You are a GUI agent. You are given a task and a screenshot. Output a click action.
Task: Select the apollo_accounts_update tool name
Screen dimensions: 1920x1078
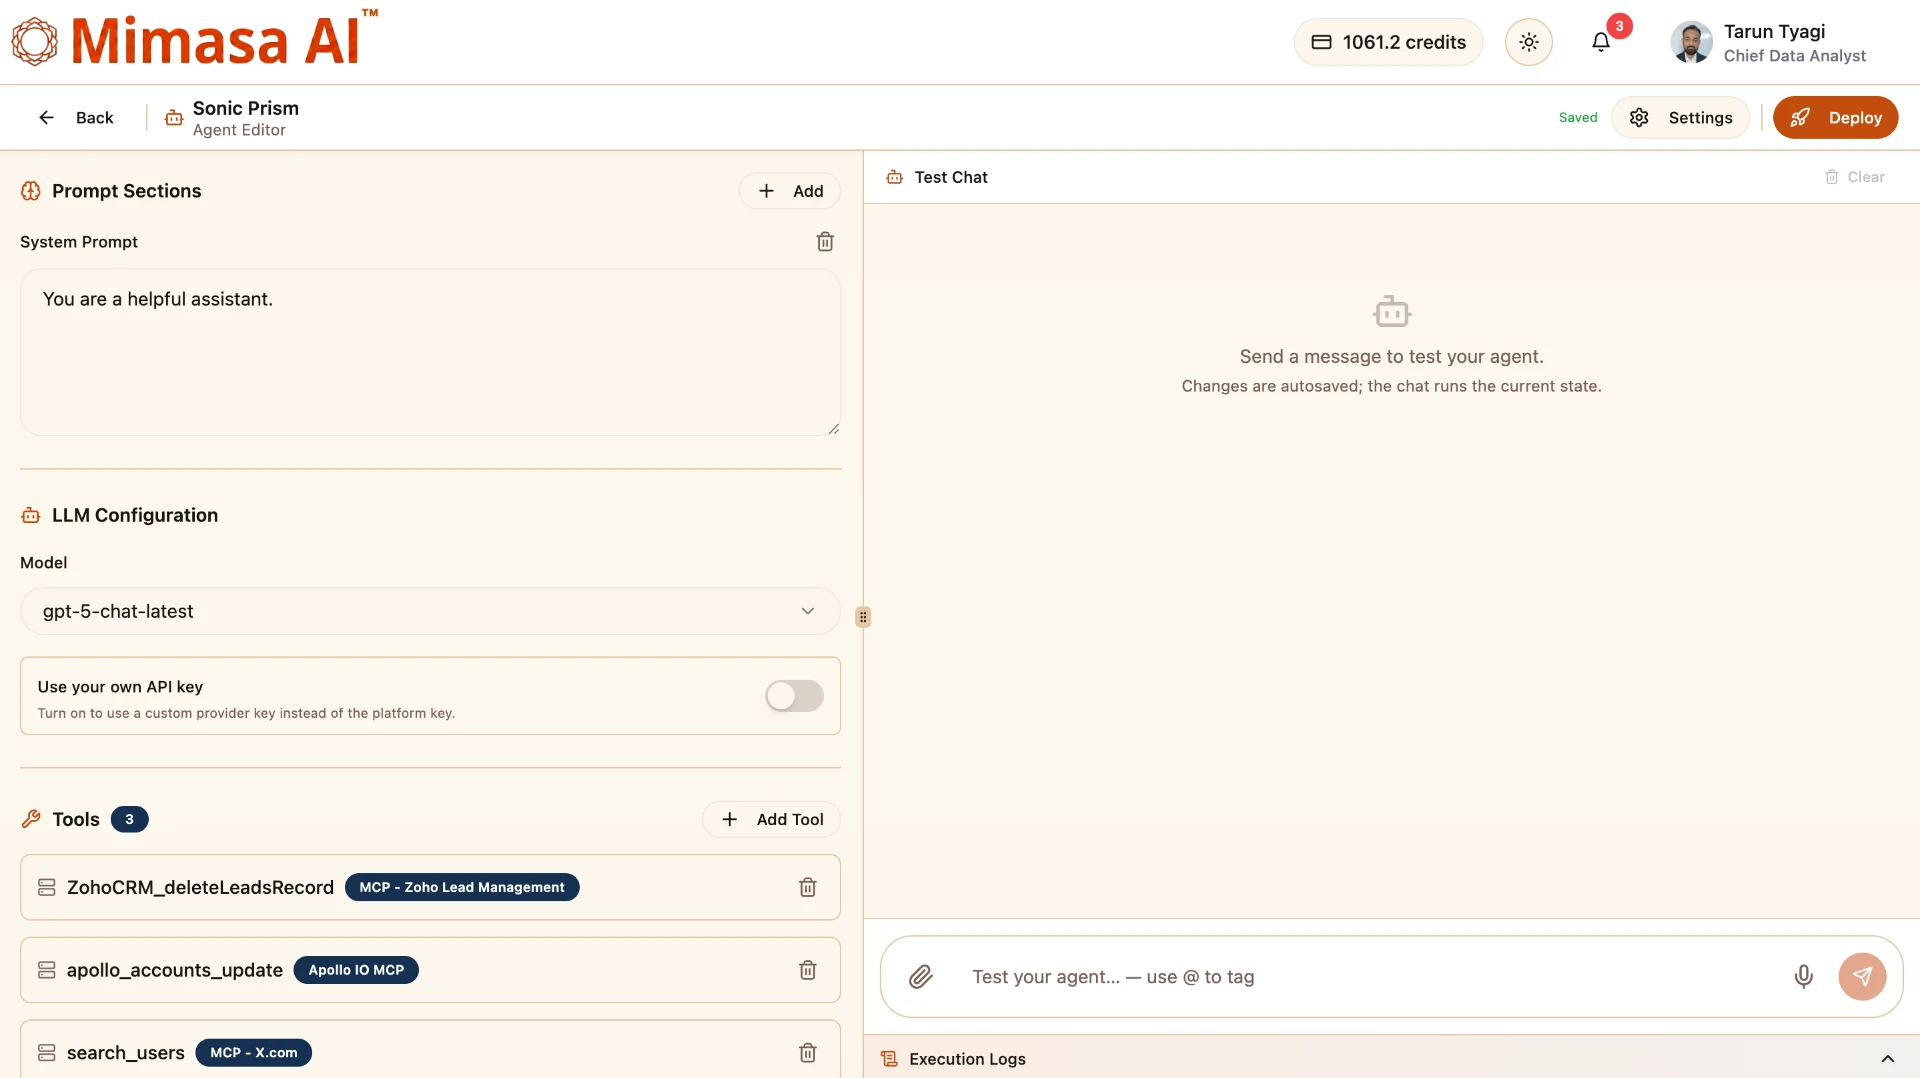click(175, 970)
